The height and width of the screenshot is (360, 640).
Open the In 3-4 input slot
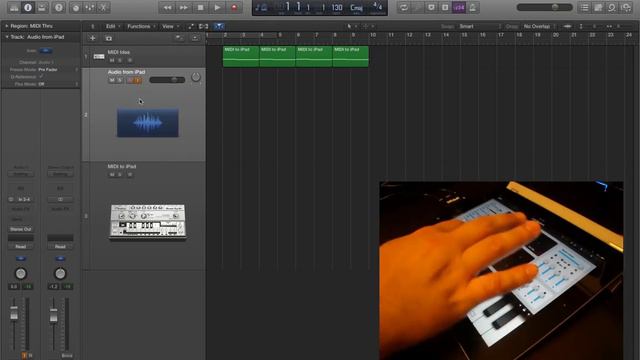click(x=24, y=199)
